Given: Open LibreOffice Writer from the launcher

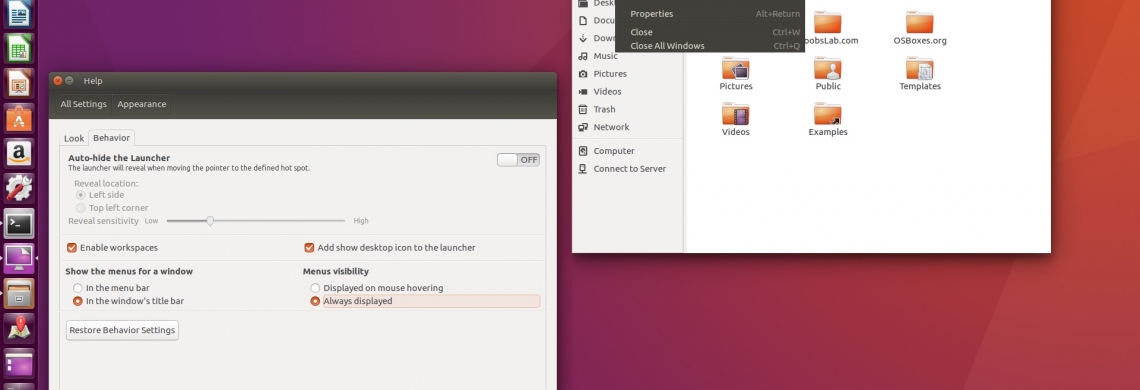Looking at the screenshot, I should coord(19,14).
